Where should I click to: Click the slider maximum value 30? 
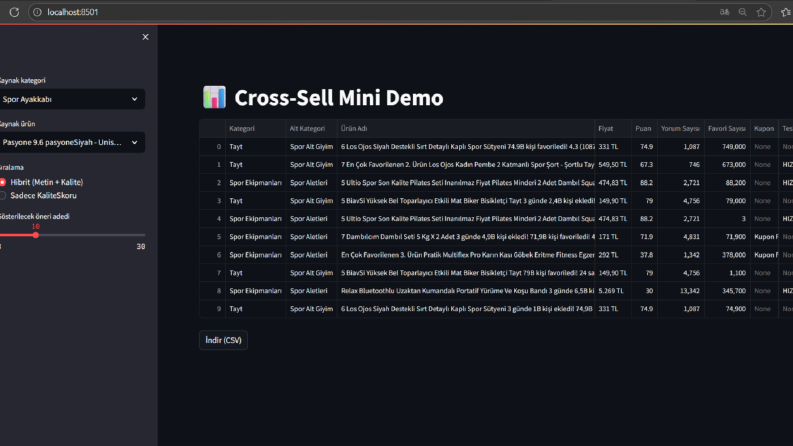pos(141,247)
